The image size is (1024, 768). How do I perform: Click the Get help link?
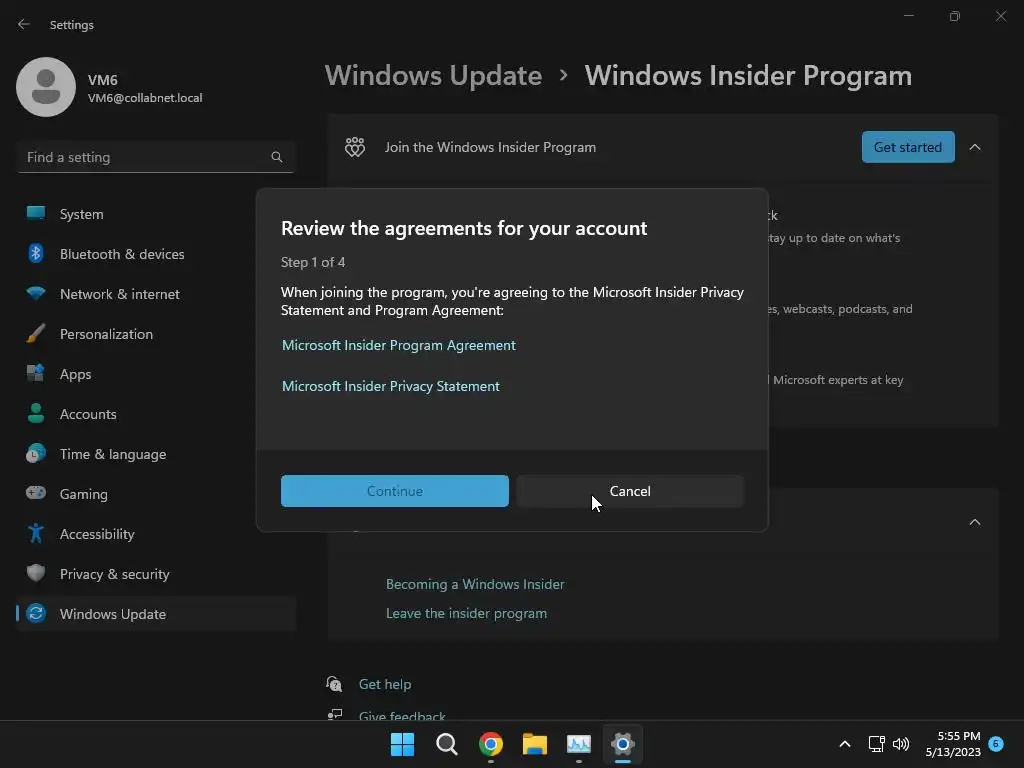[385, 684]
